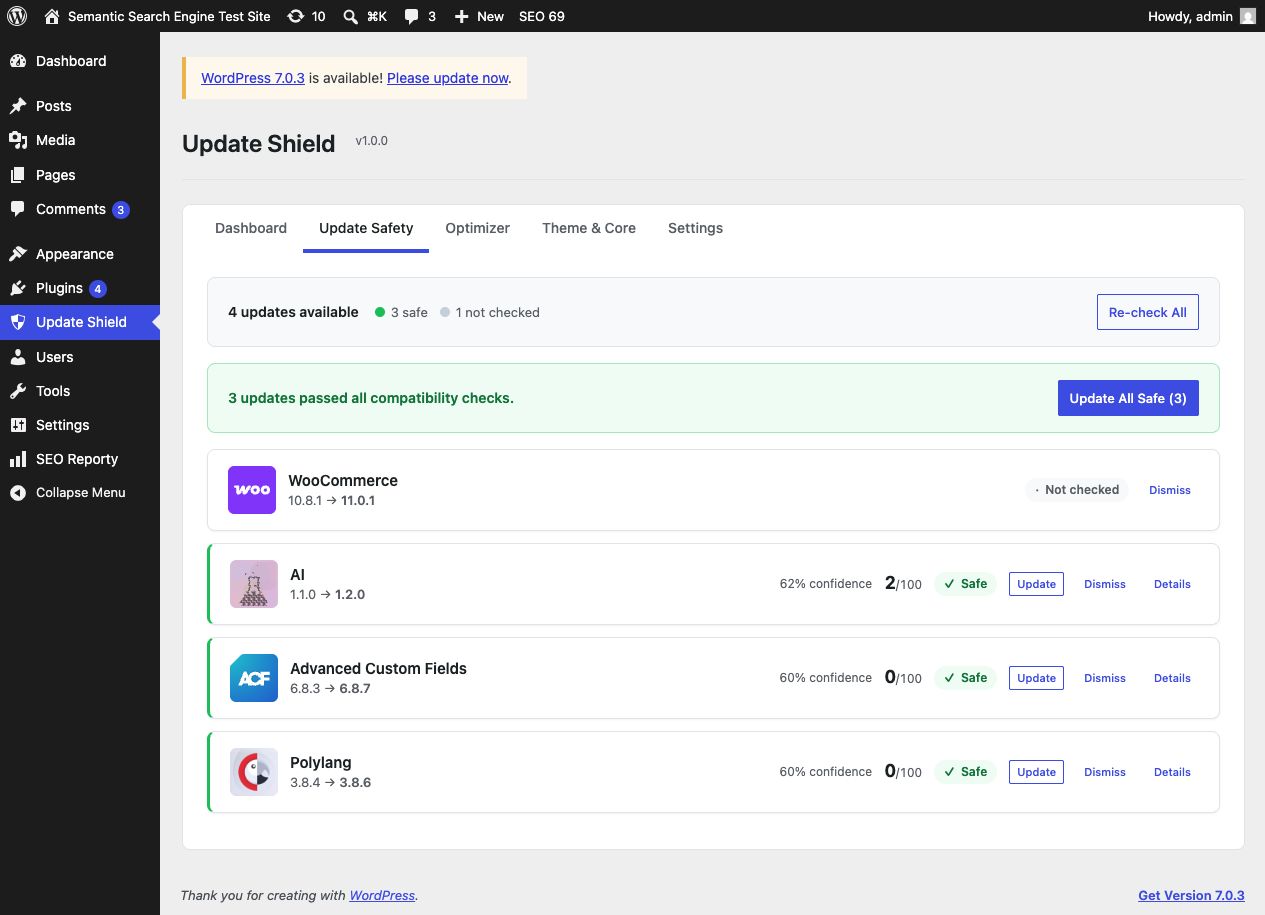1265x915 pixels.
Task: Click the SEO Reporty bar chart icon
Action: (x=18, y=459)
